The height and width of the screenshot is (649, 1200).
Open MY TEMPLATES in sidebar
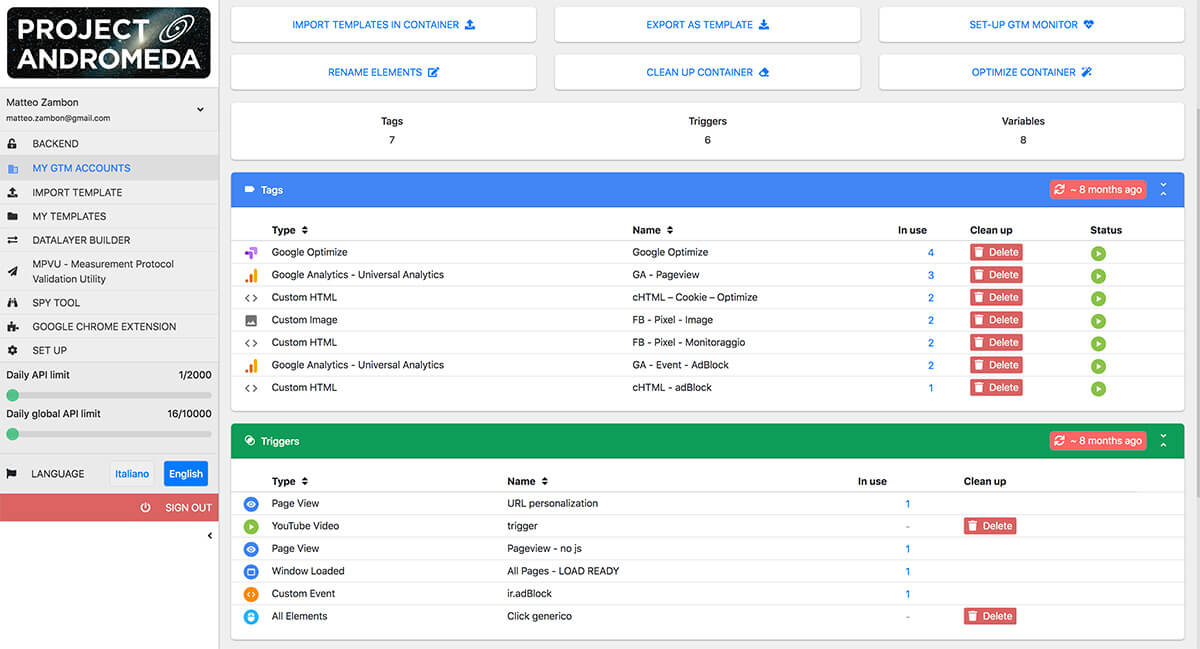pyautogui.click(x=109, y=216)
